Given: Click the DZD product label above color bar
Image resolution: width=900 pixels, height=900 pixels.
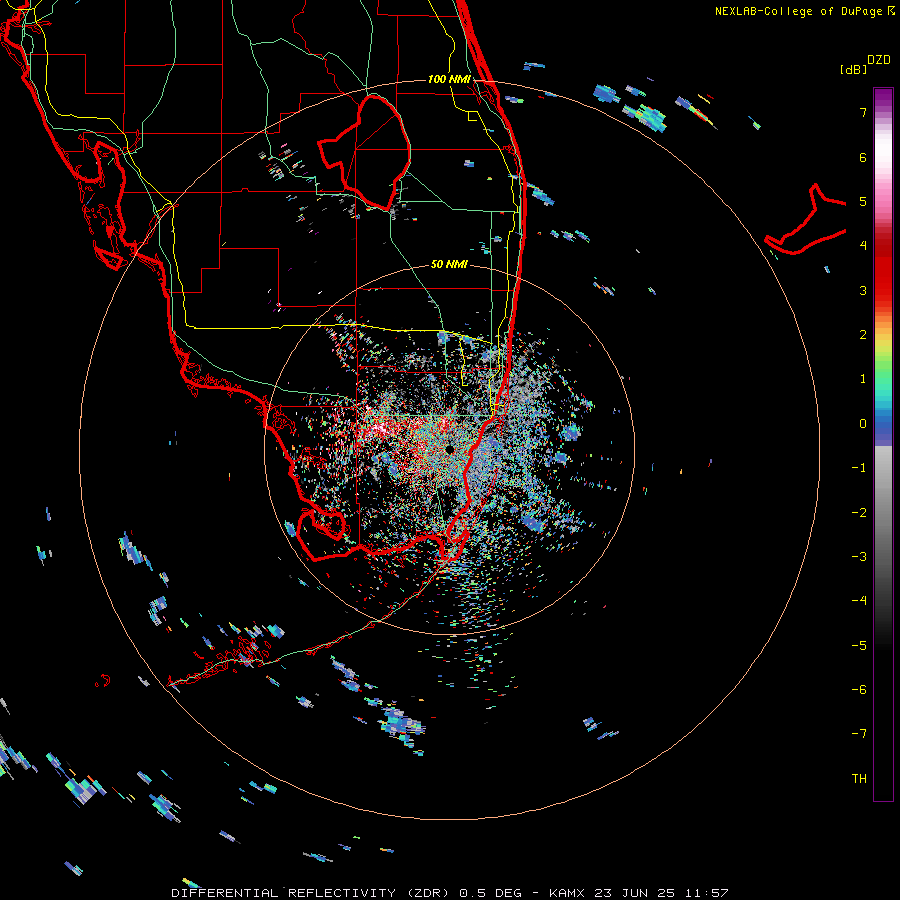Looking at the screenshot, I should [879, 60].
